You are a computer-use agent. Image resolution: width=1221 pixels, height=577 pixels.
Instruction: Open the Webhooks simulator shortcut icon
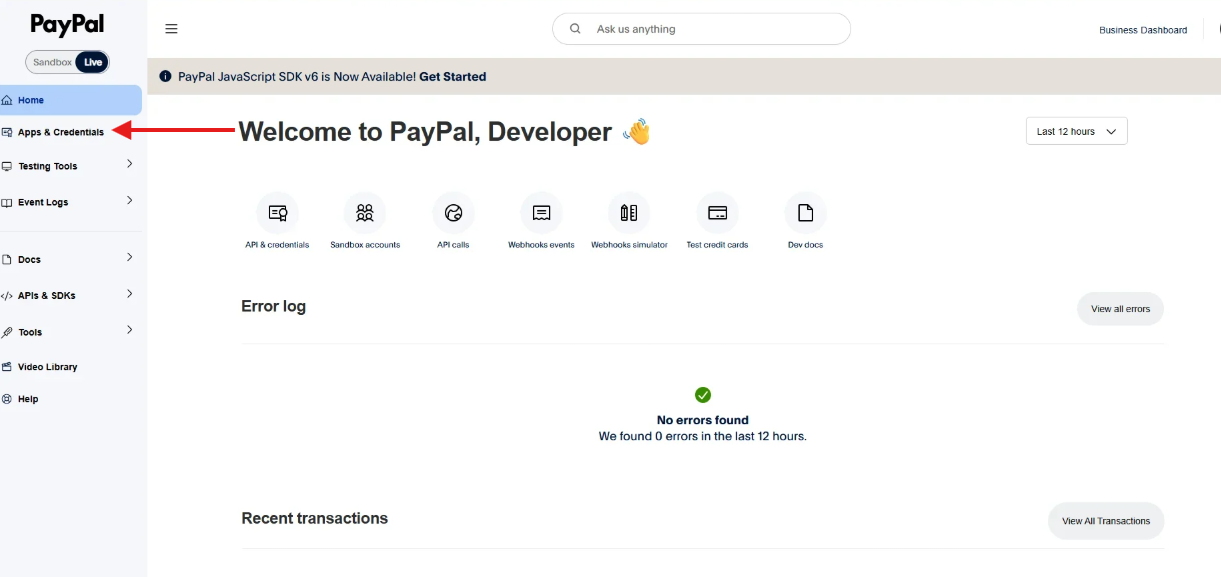pos(629,213)
